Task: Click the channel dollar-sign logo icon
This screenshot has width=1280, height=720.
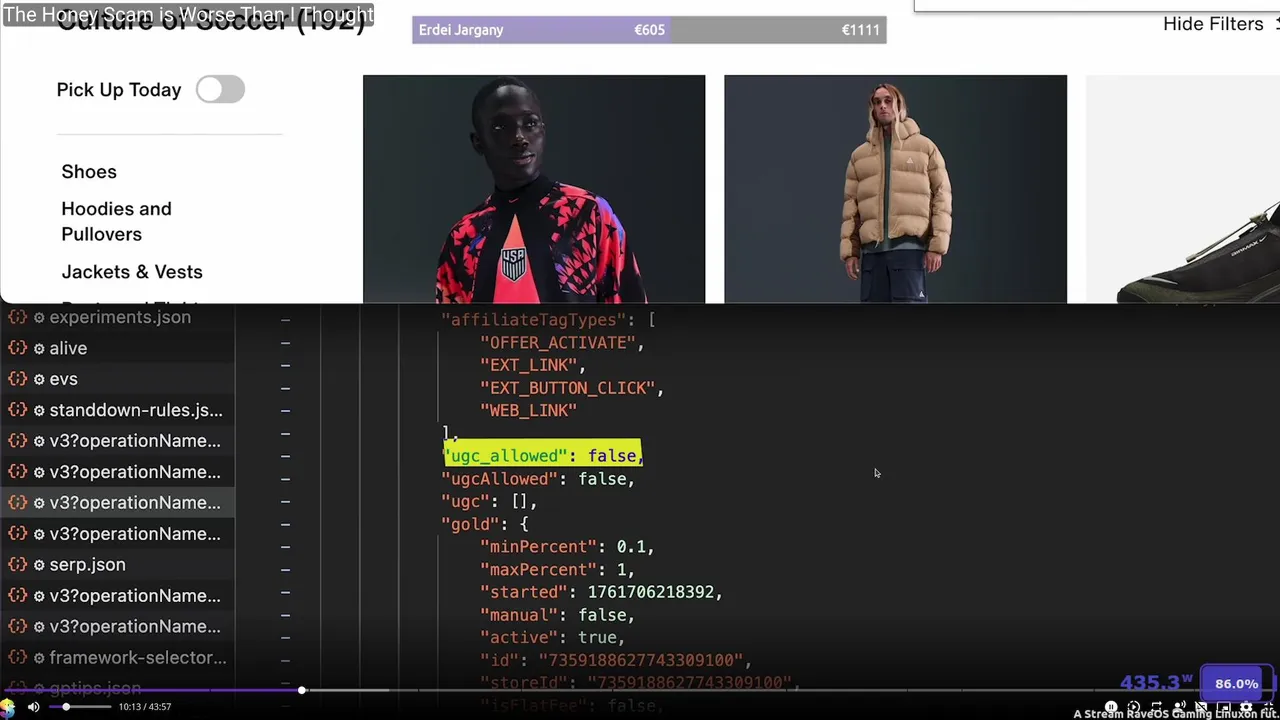Action: pos(8,708)
